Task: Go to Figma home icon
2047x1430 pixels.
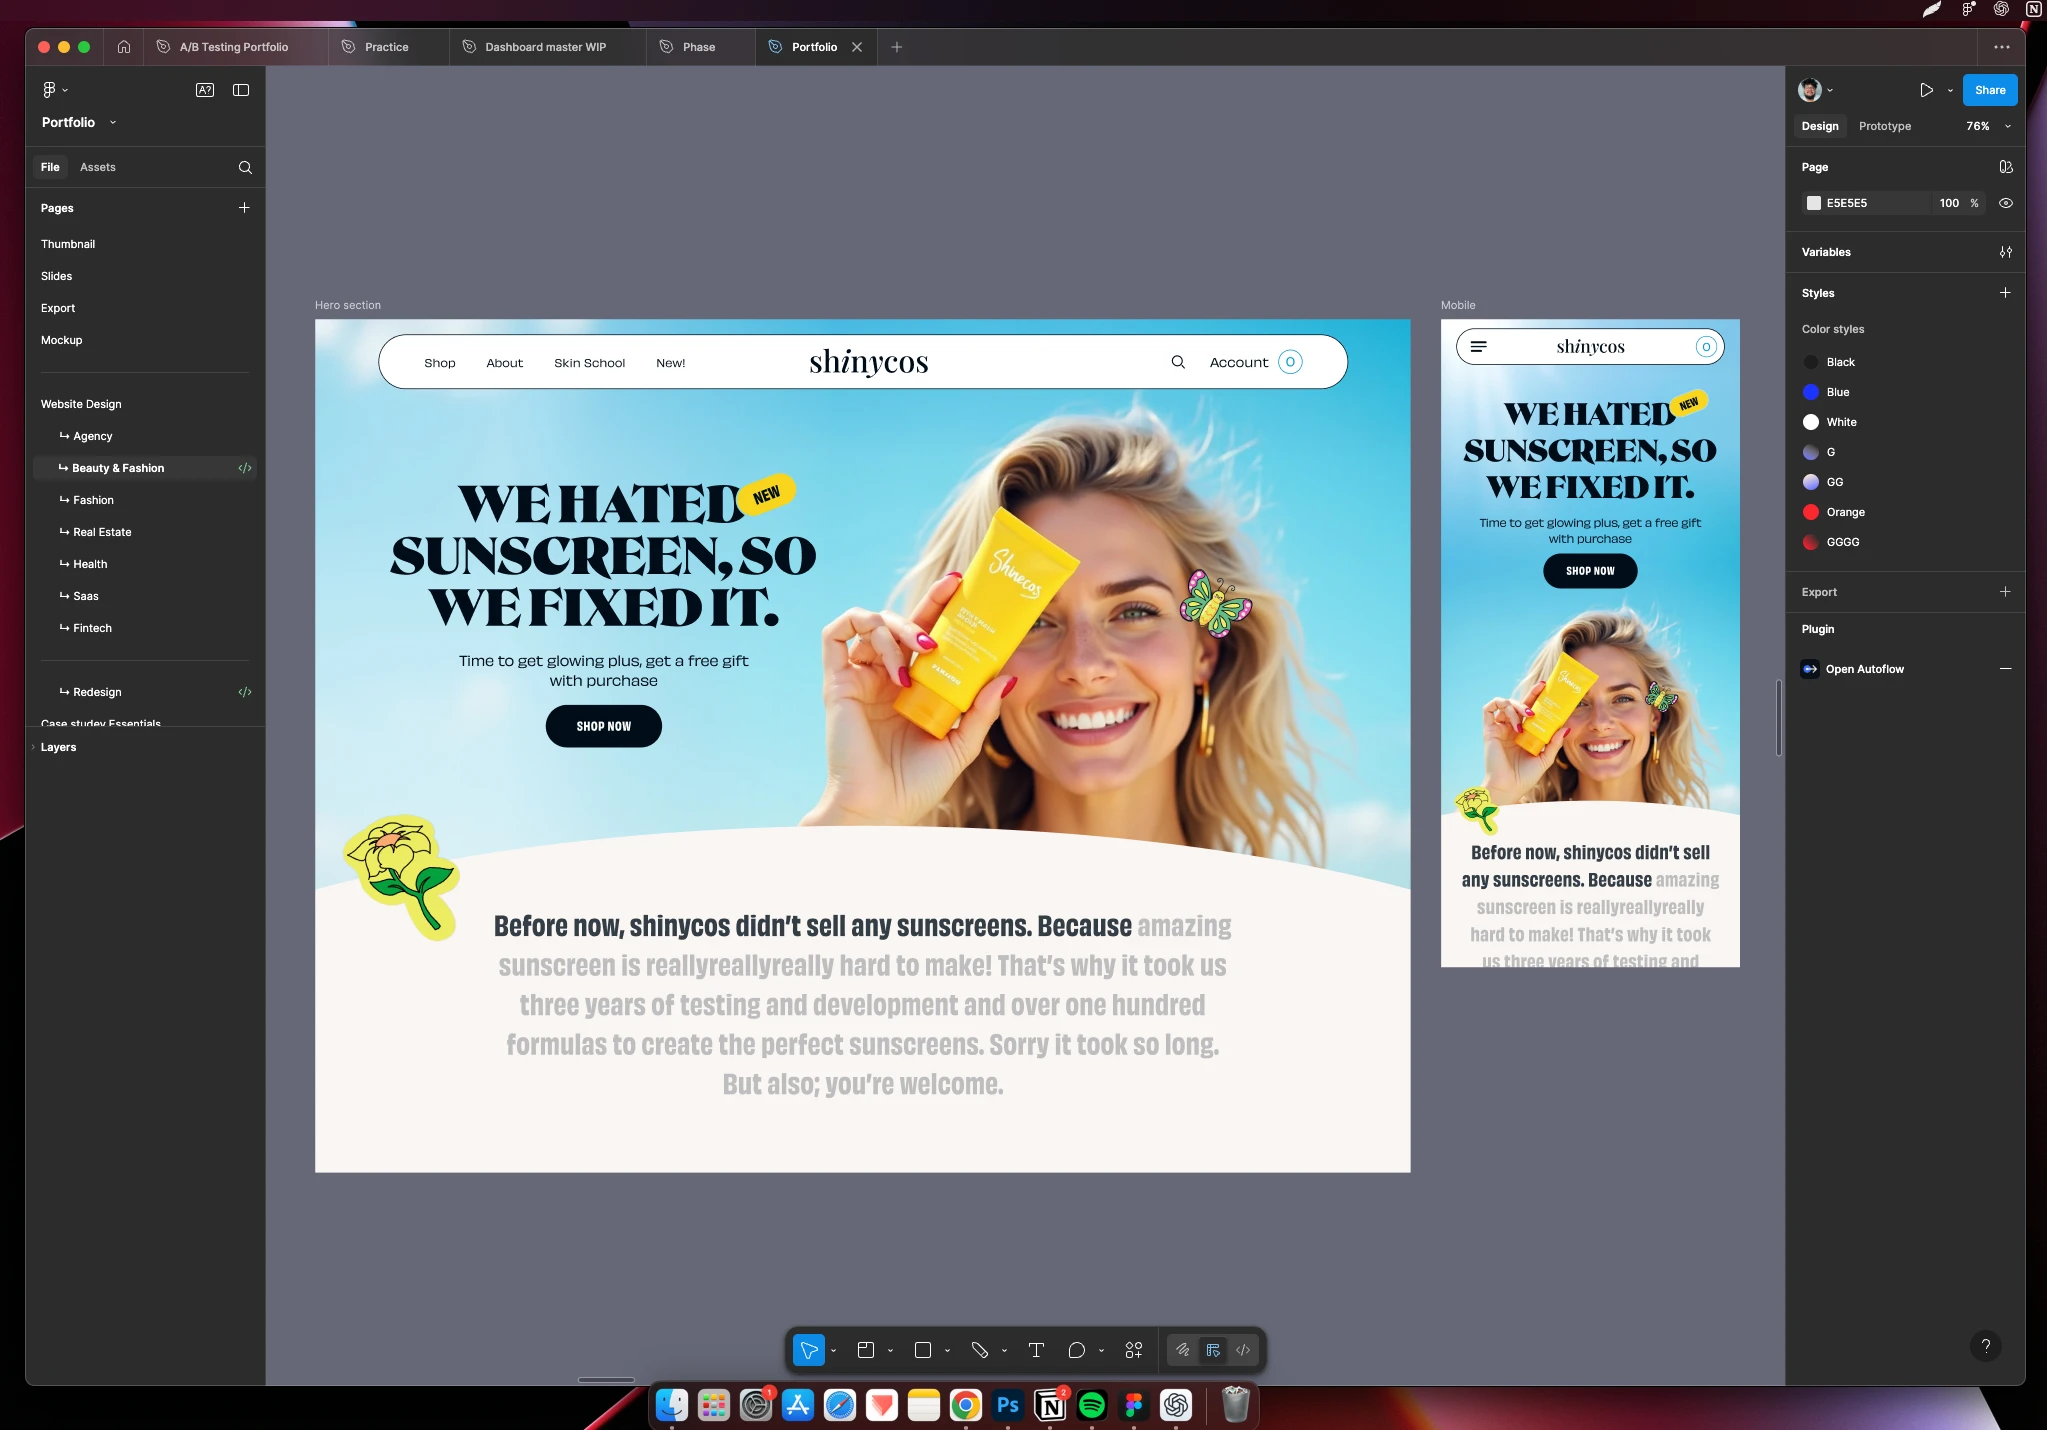Action: pos(124,47)
